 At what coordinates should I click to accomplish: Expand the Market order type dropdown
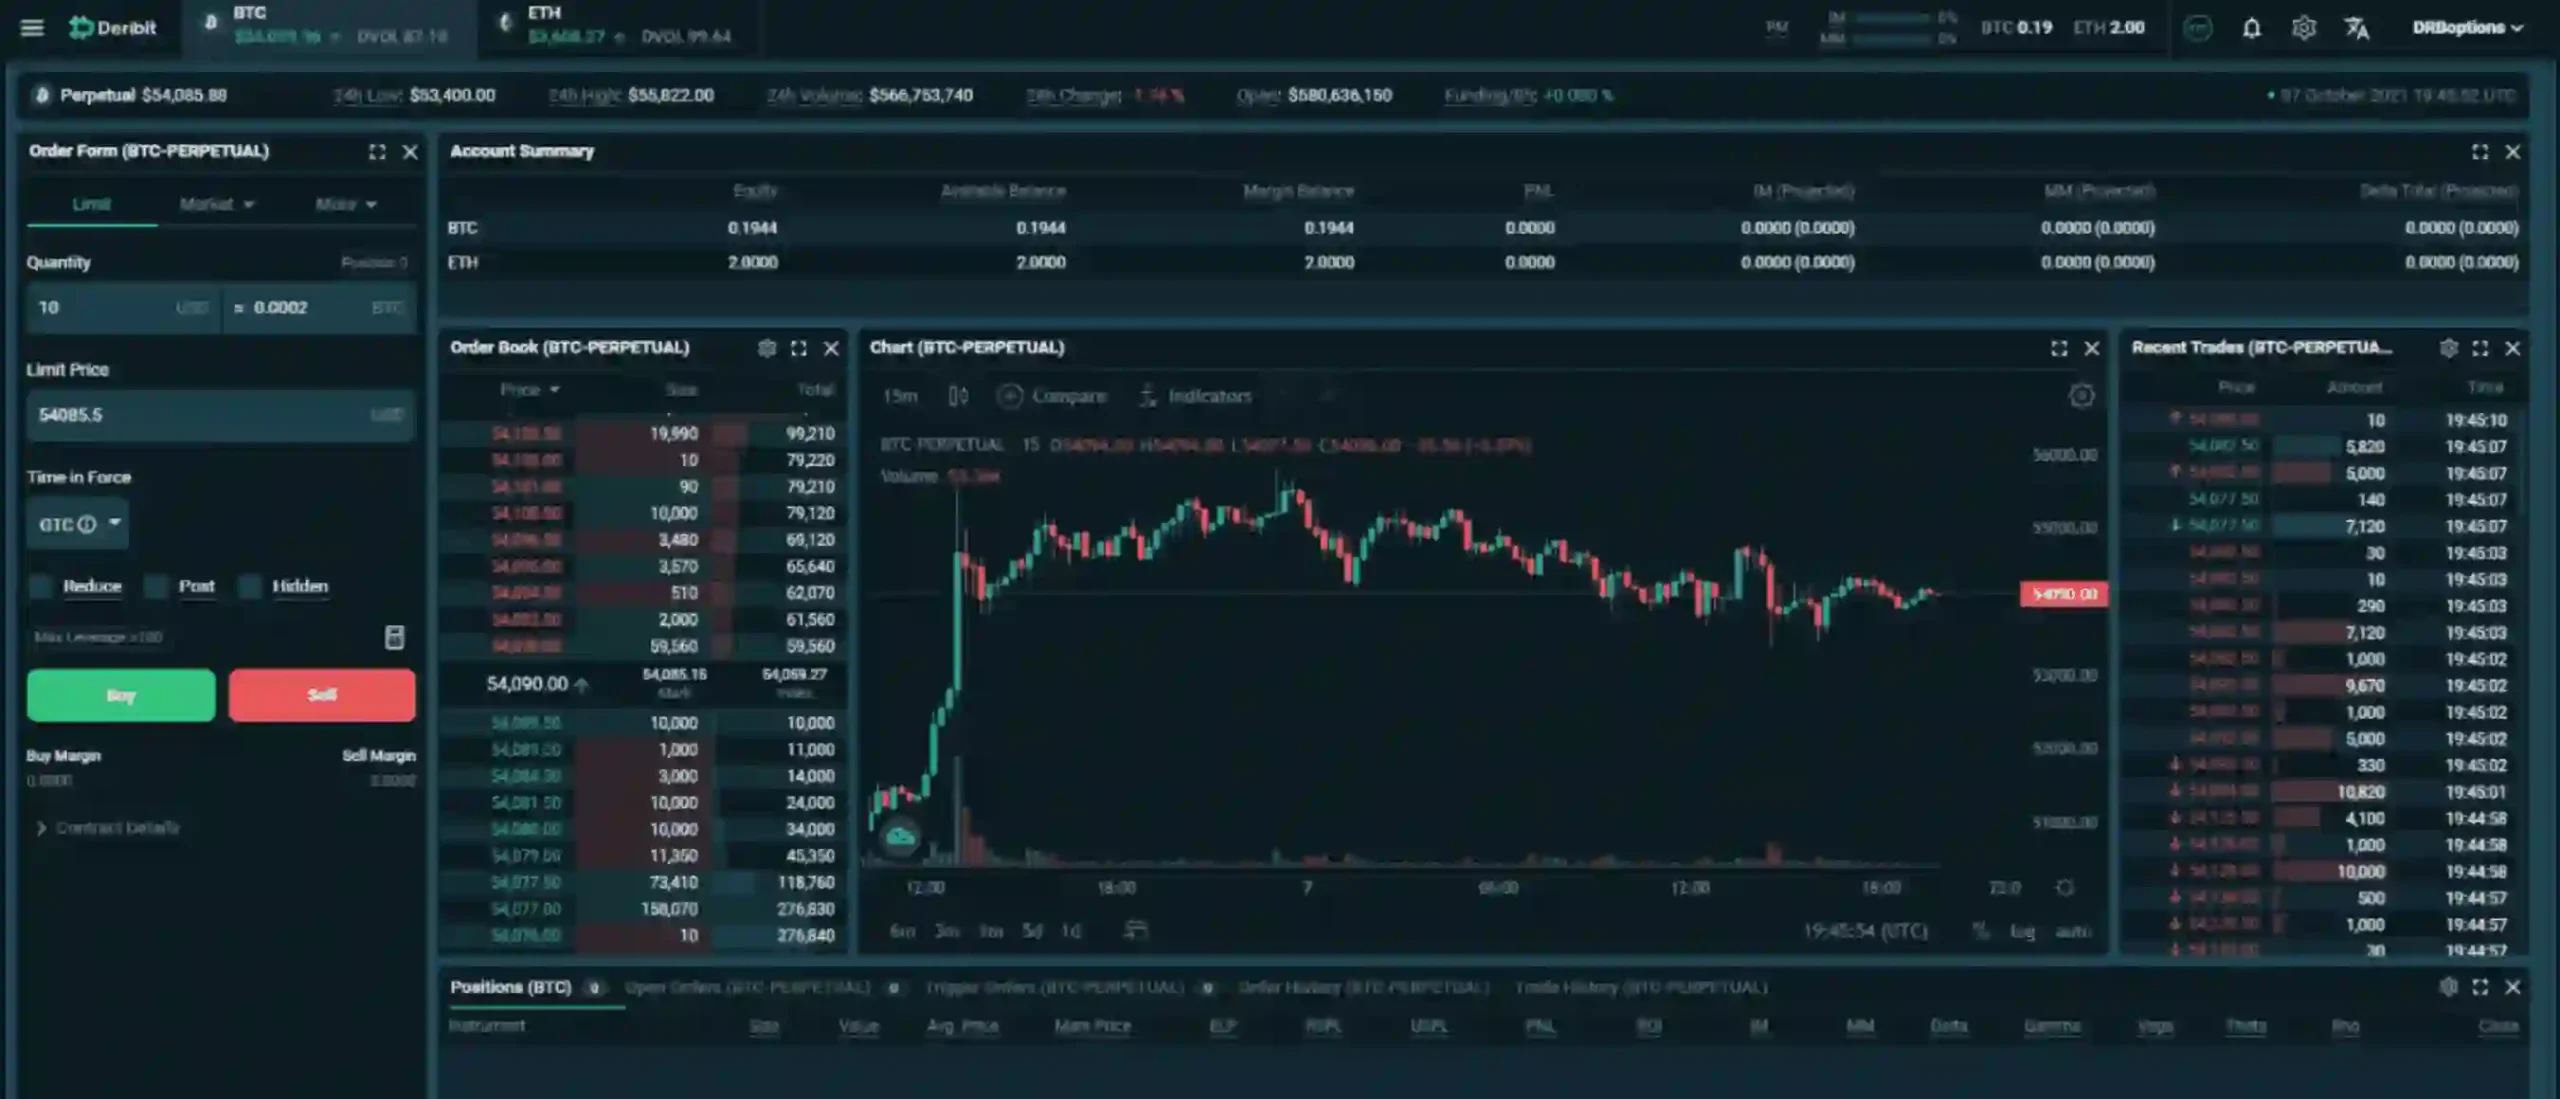[x=217, y=204]
